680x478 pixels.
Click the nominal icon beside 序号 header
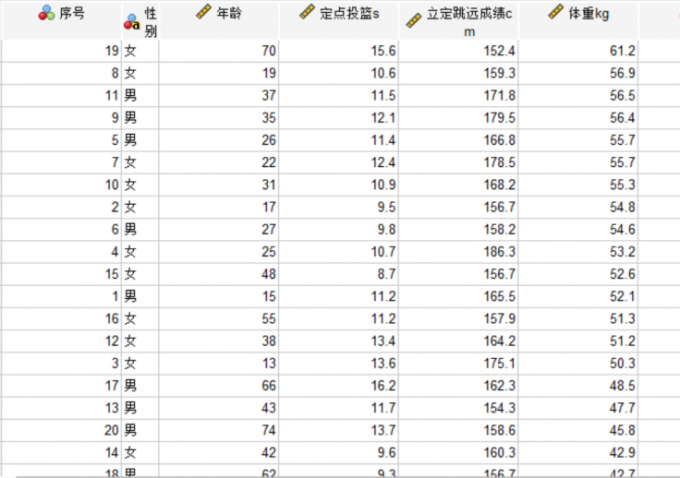46,13
